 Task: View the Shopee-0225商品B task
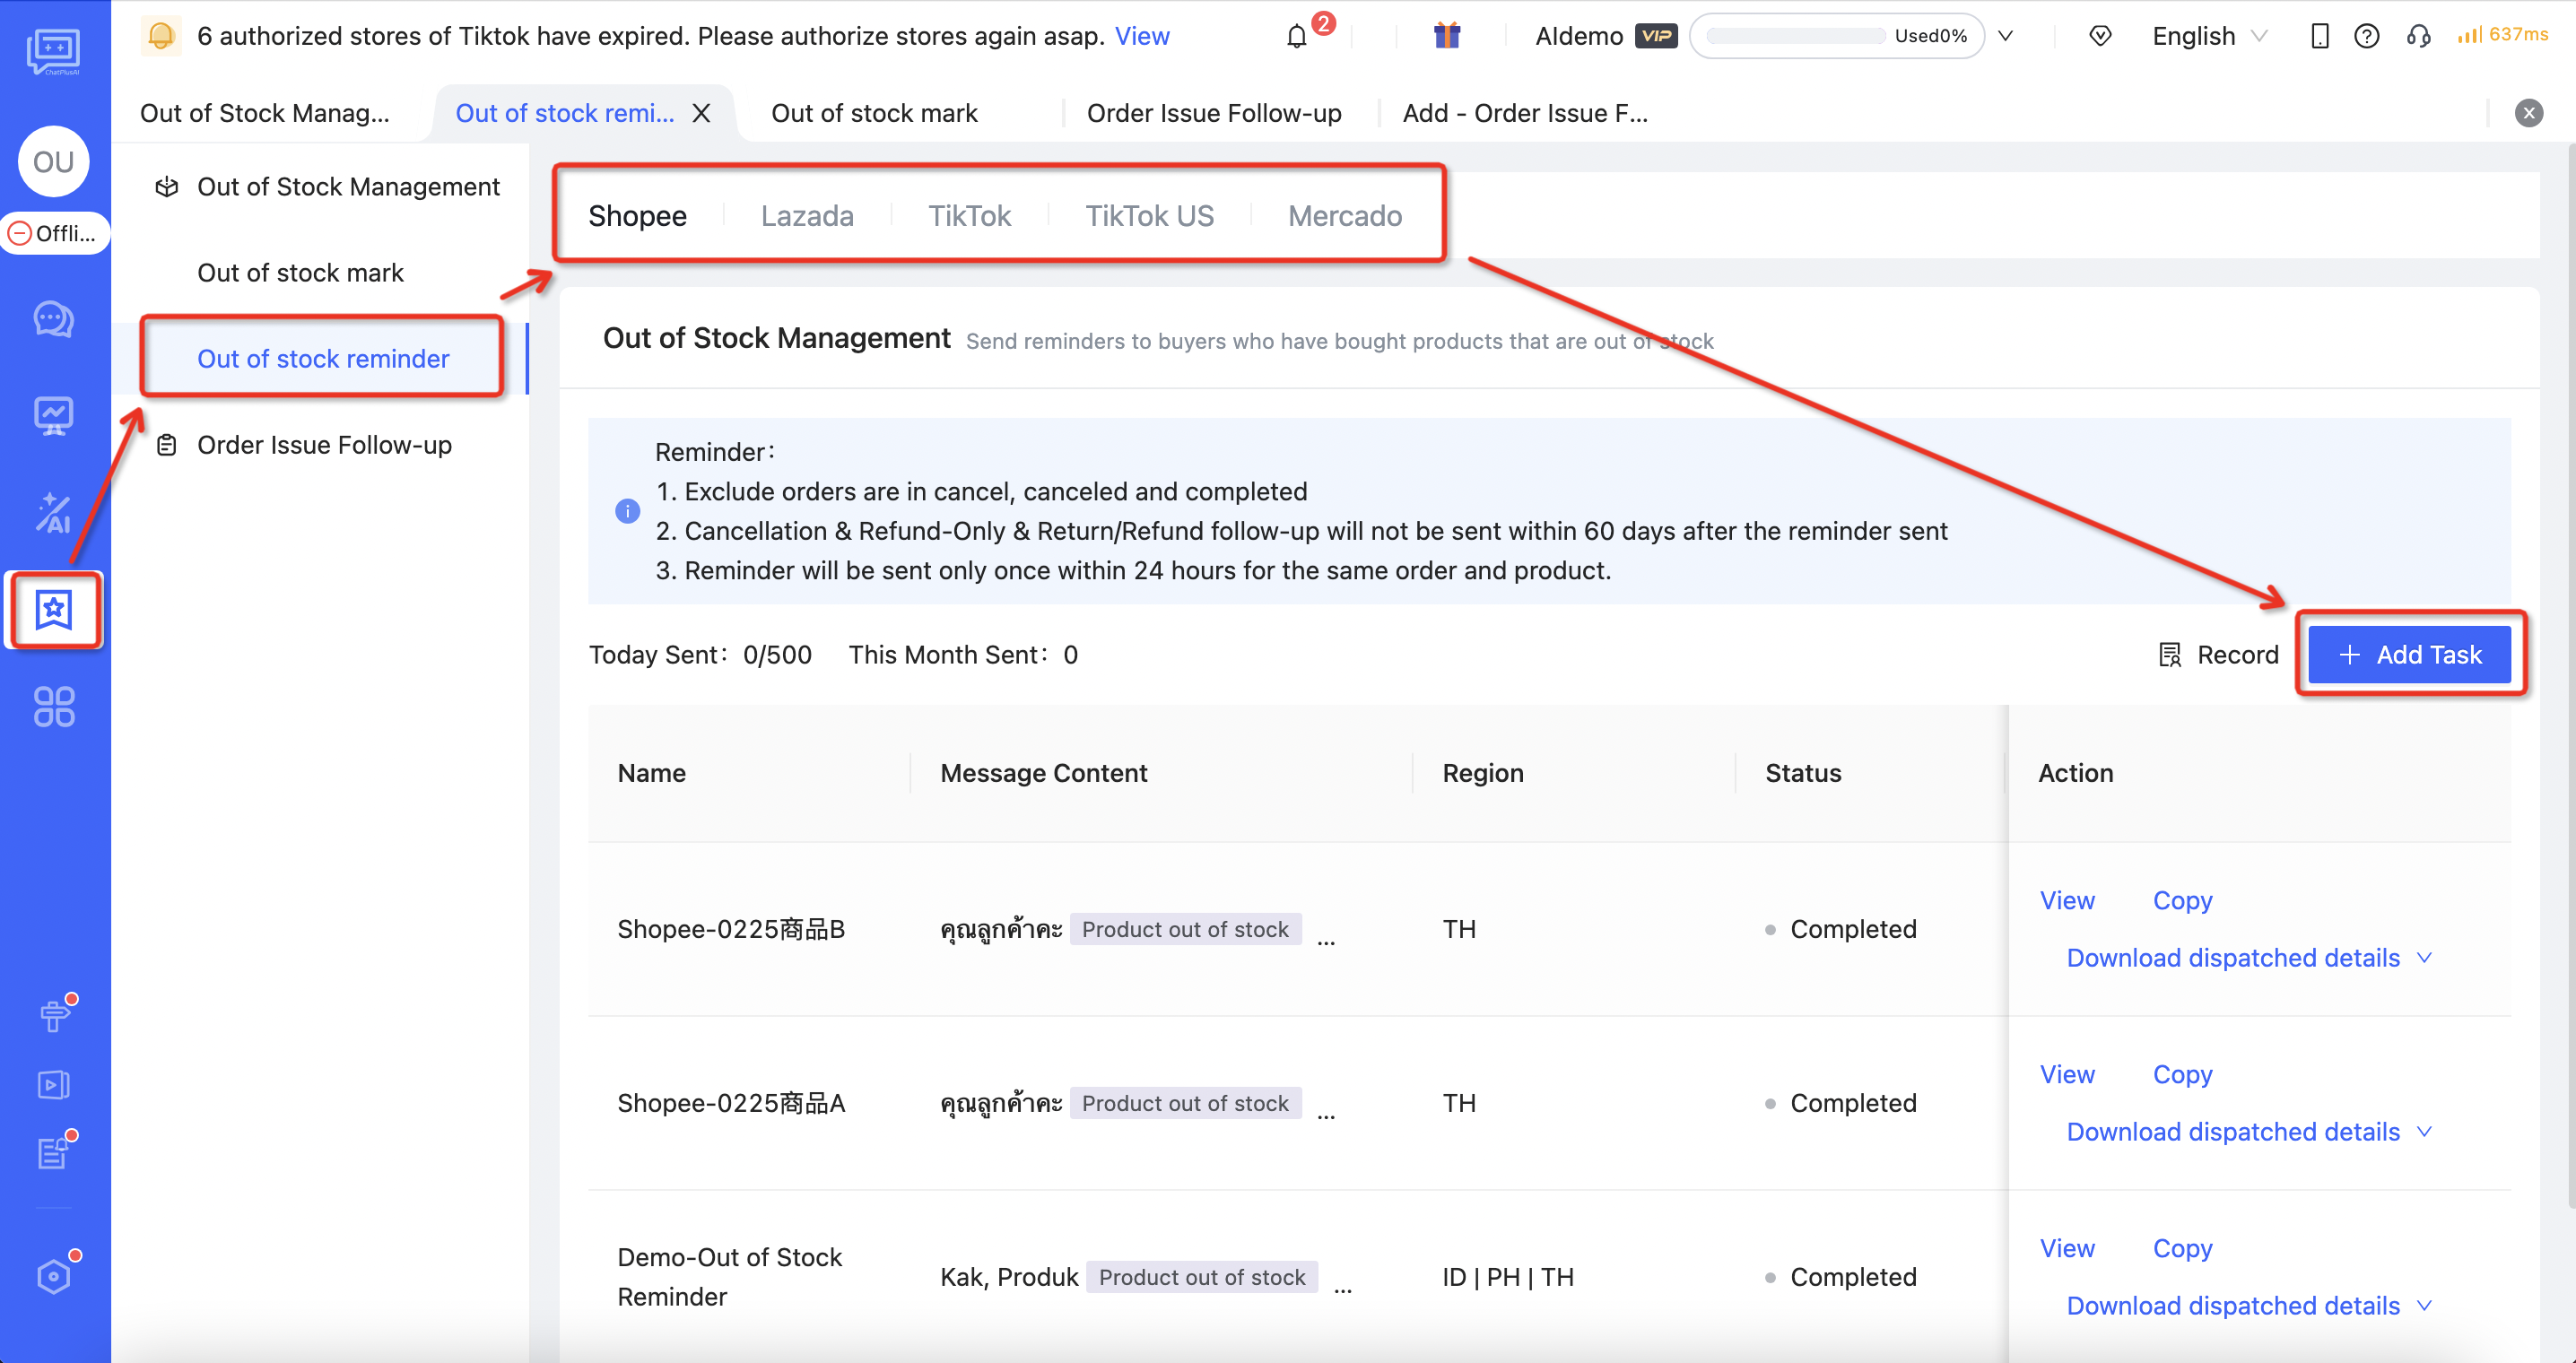click(x=2067, y=900)
